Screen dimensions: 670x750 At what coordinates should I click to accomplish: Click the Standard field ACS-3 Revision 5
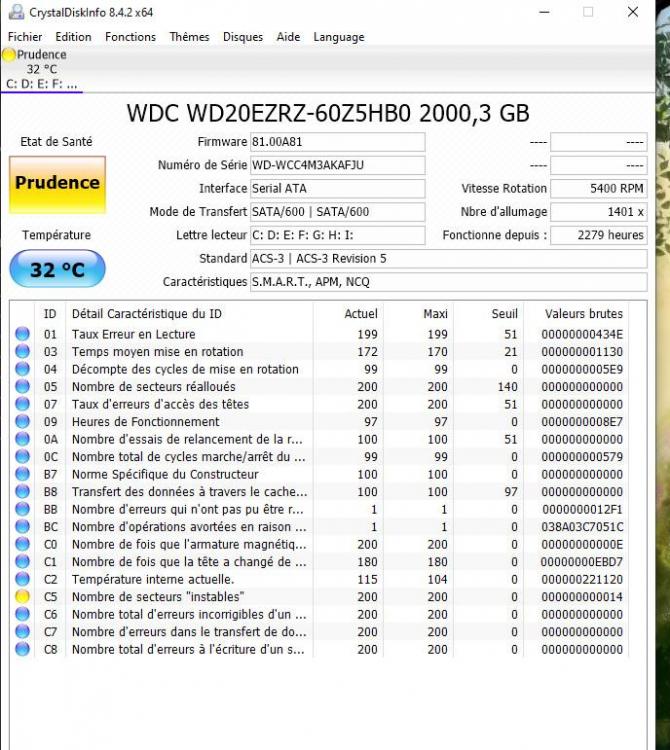(449, 259)
